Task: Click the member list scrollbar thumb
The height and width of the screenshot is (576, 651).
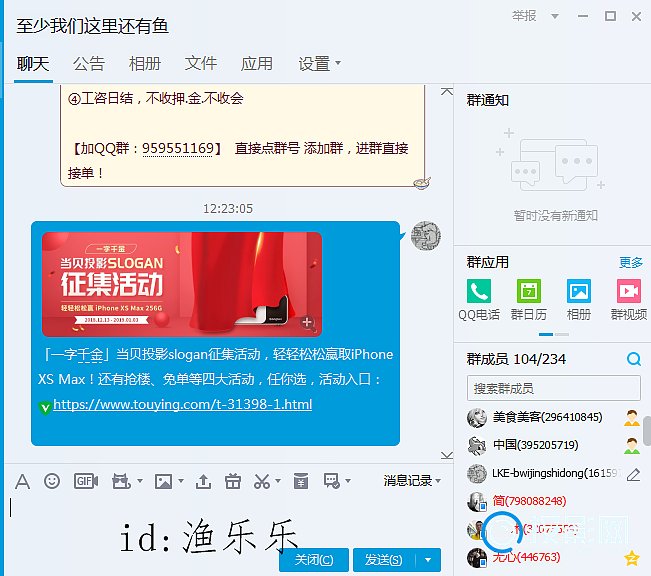Action: [x=647, y=431]
